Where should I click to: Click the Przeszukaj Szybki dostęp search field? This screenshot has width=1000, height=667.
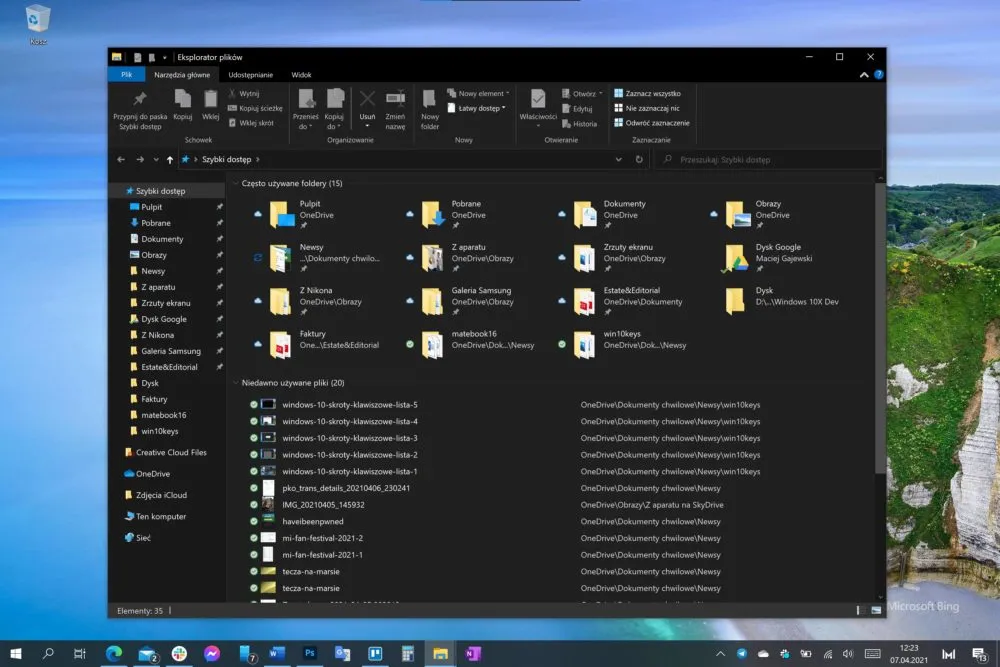pyautogui.click(x=770, y=159)
